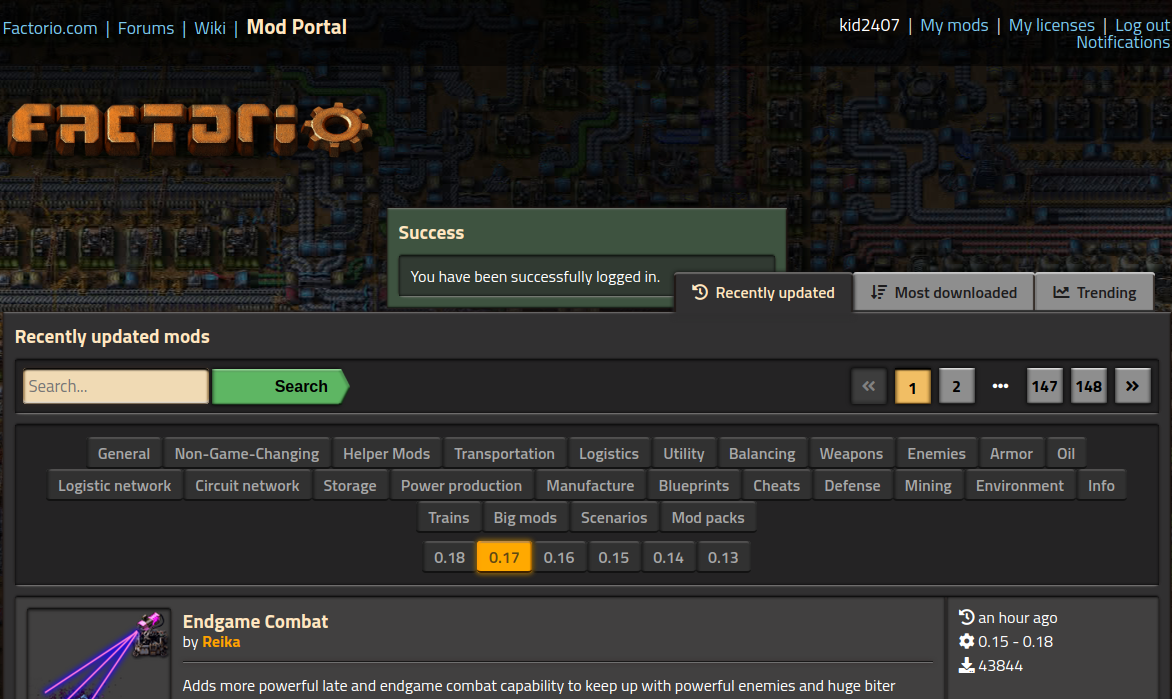Filter by Circuit network category
The height and width of the screenshot is (699, 1172).
[x=247, y=486]
